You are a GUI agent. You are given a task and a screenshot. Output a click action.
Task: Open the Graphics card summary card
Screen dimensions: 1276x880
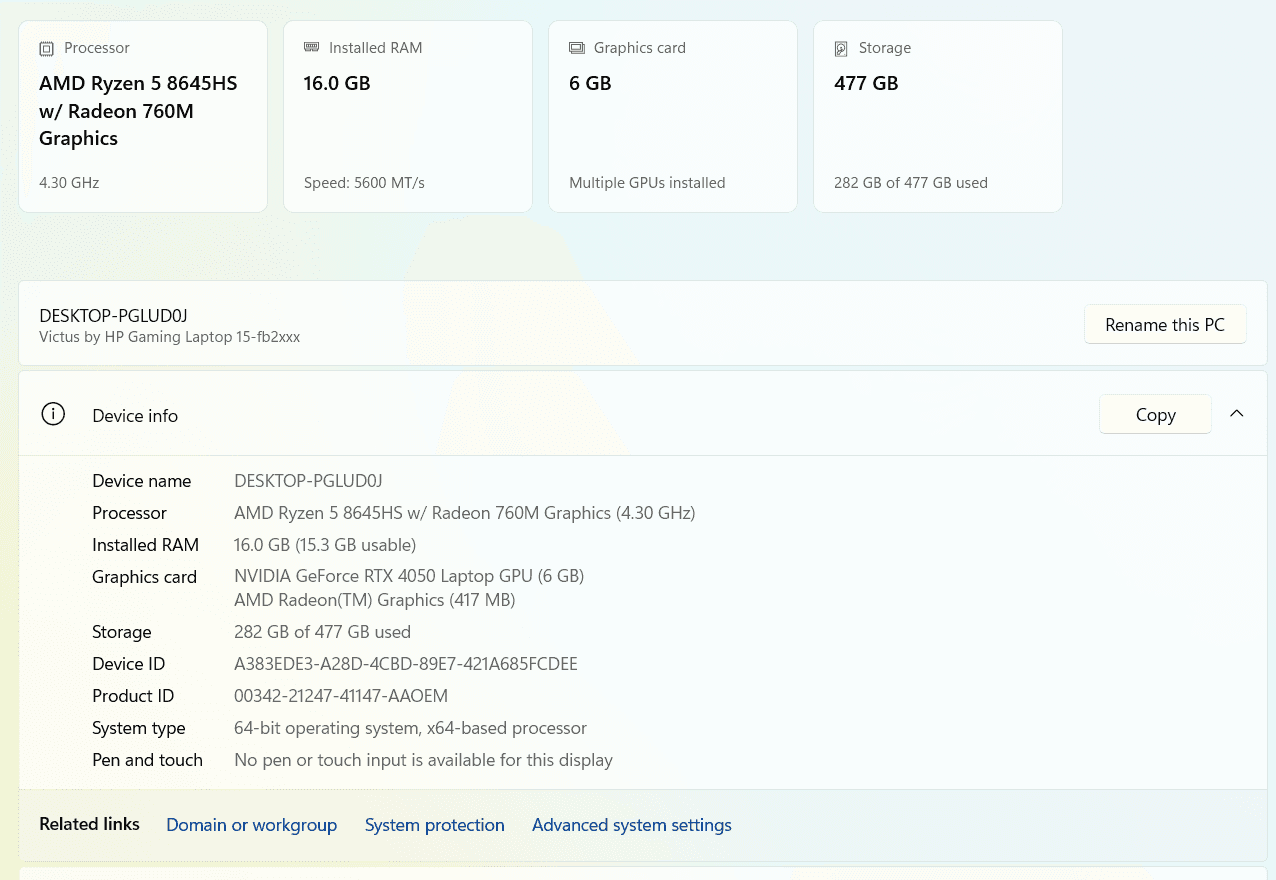click(x=673, y=117)
